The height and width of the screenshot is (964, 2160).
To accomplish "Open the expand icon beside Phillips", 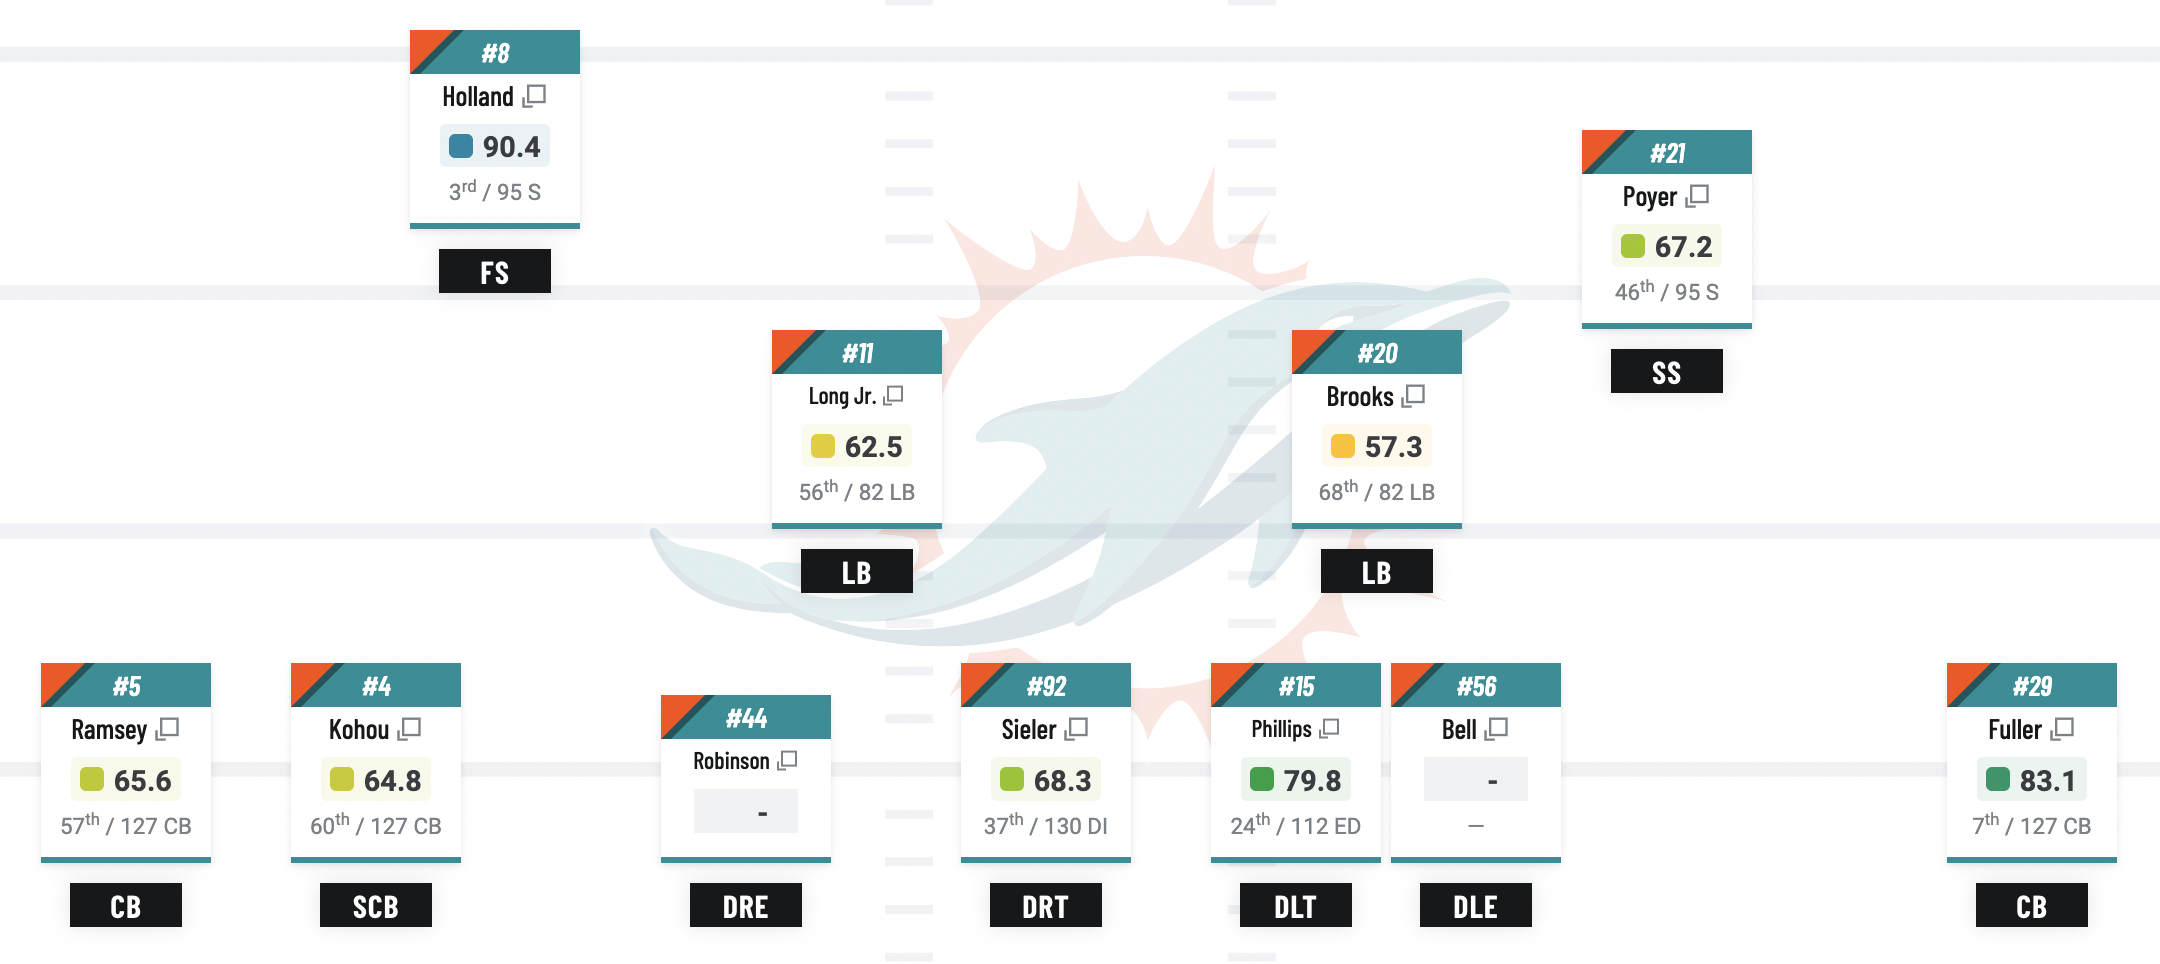I will click(1329, 729).
